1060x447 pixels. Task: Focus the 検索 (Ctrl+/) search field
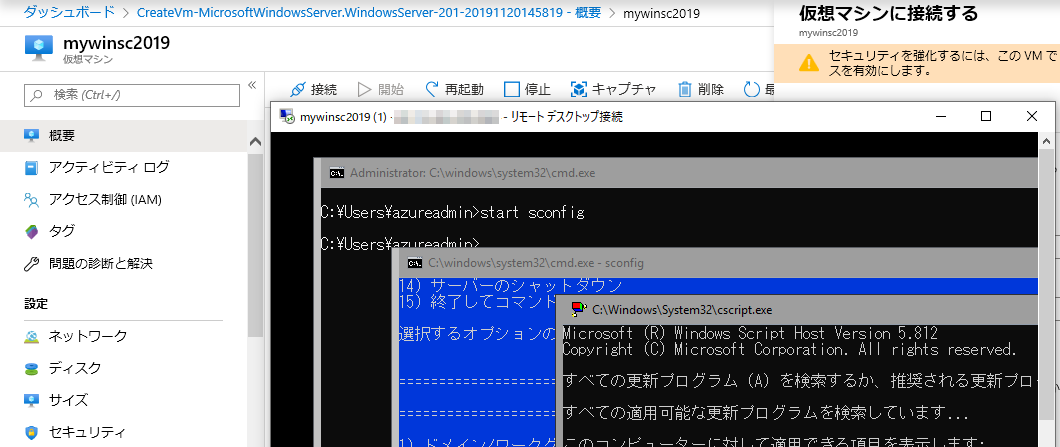pyautogui.click(x=132, y=95)
